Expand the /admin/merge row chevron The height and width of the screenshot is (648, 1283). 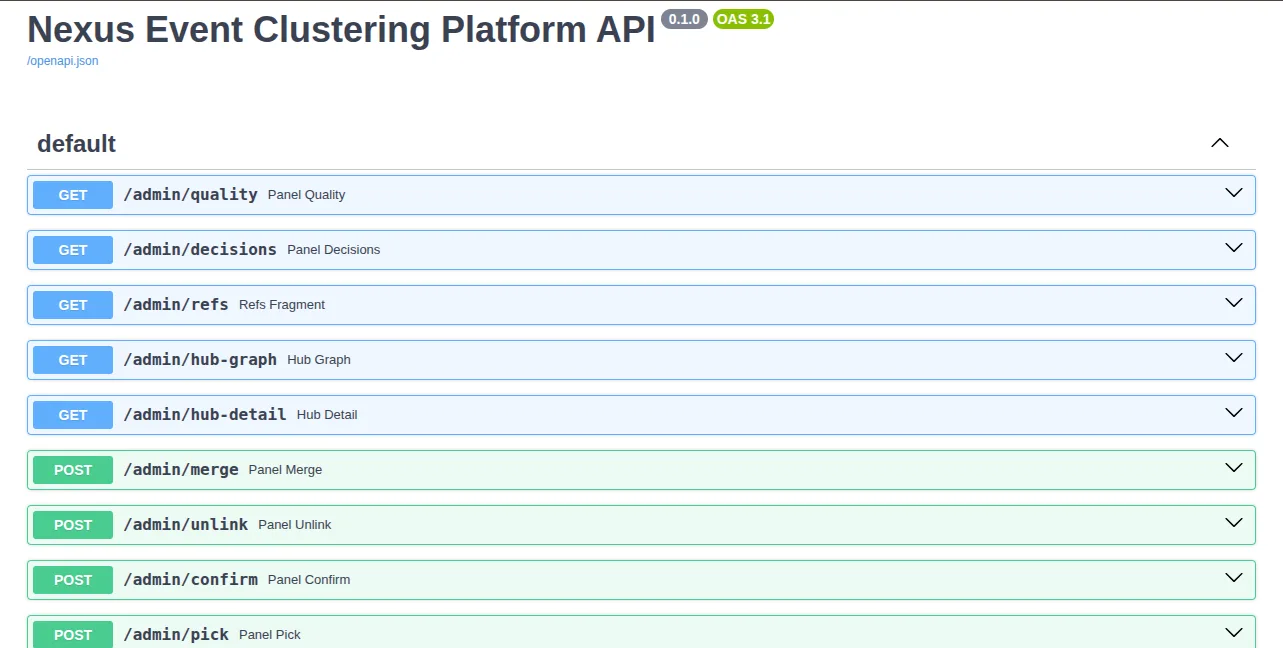pyautogui.click(x=1234, y=468)
